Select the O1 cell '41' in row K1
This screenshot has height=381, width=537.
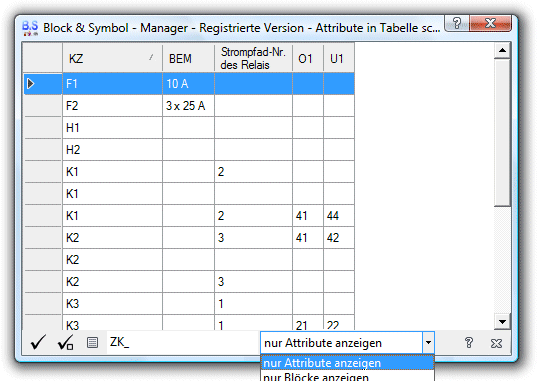(x=308, y=216)
